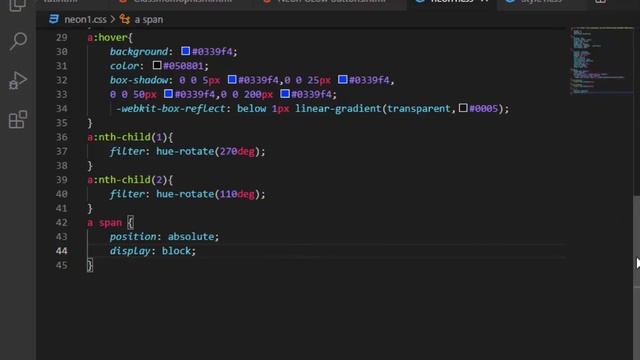
Task: Click '-webkit-box-reflect' property text
Action: point(171,109)
